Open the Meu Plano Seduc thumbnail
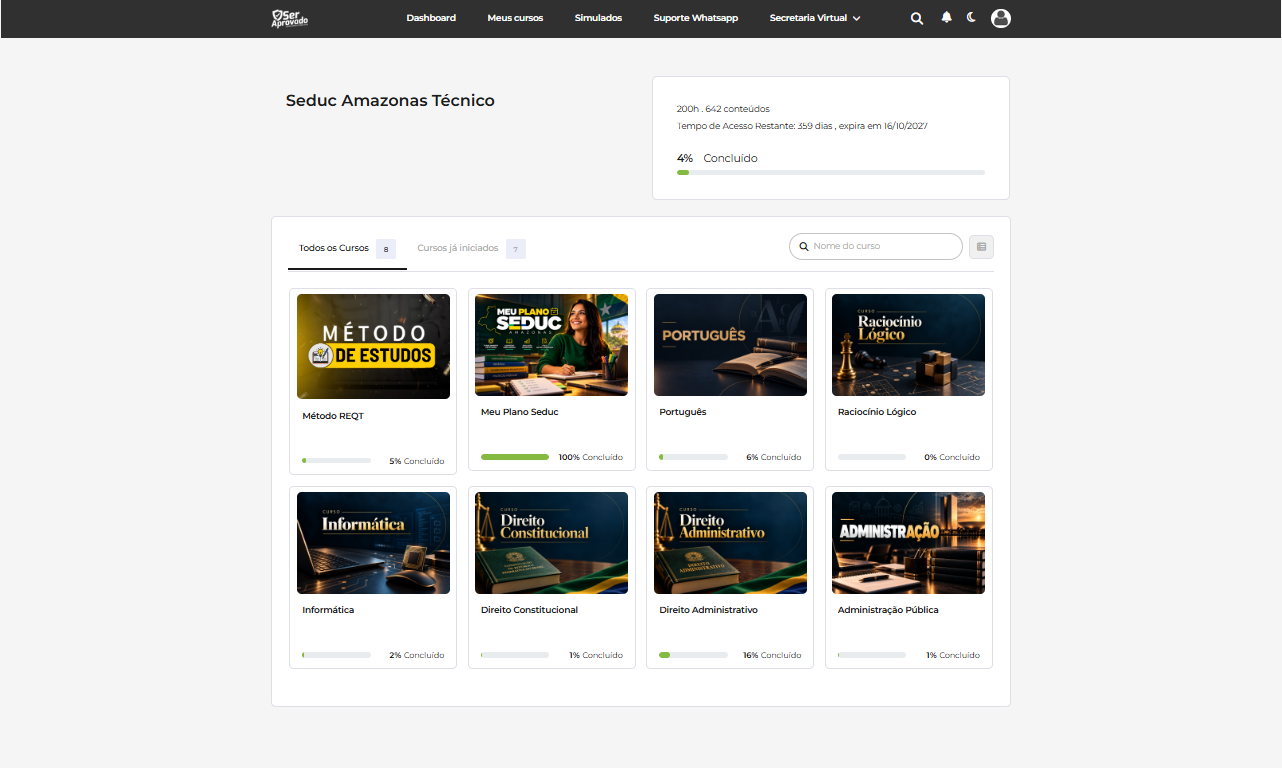The height and width of the screenshot is (768, 1282). [x=551, y=344]
